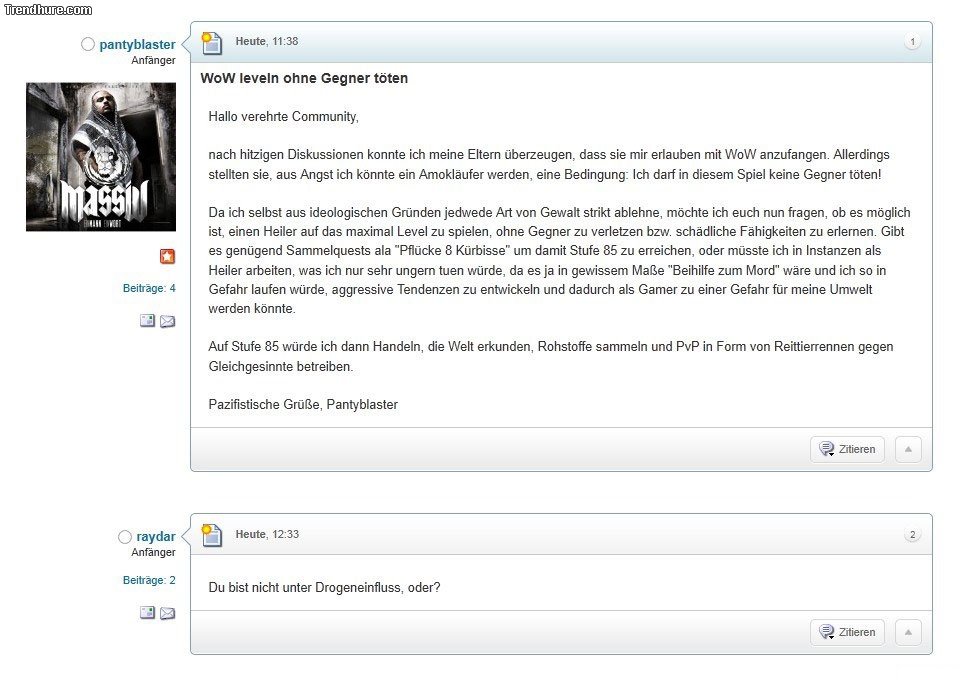Click the status circle beside pantyblaster
Viewport: 960px width, 682px height.
[x=88, y=44]
